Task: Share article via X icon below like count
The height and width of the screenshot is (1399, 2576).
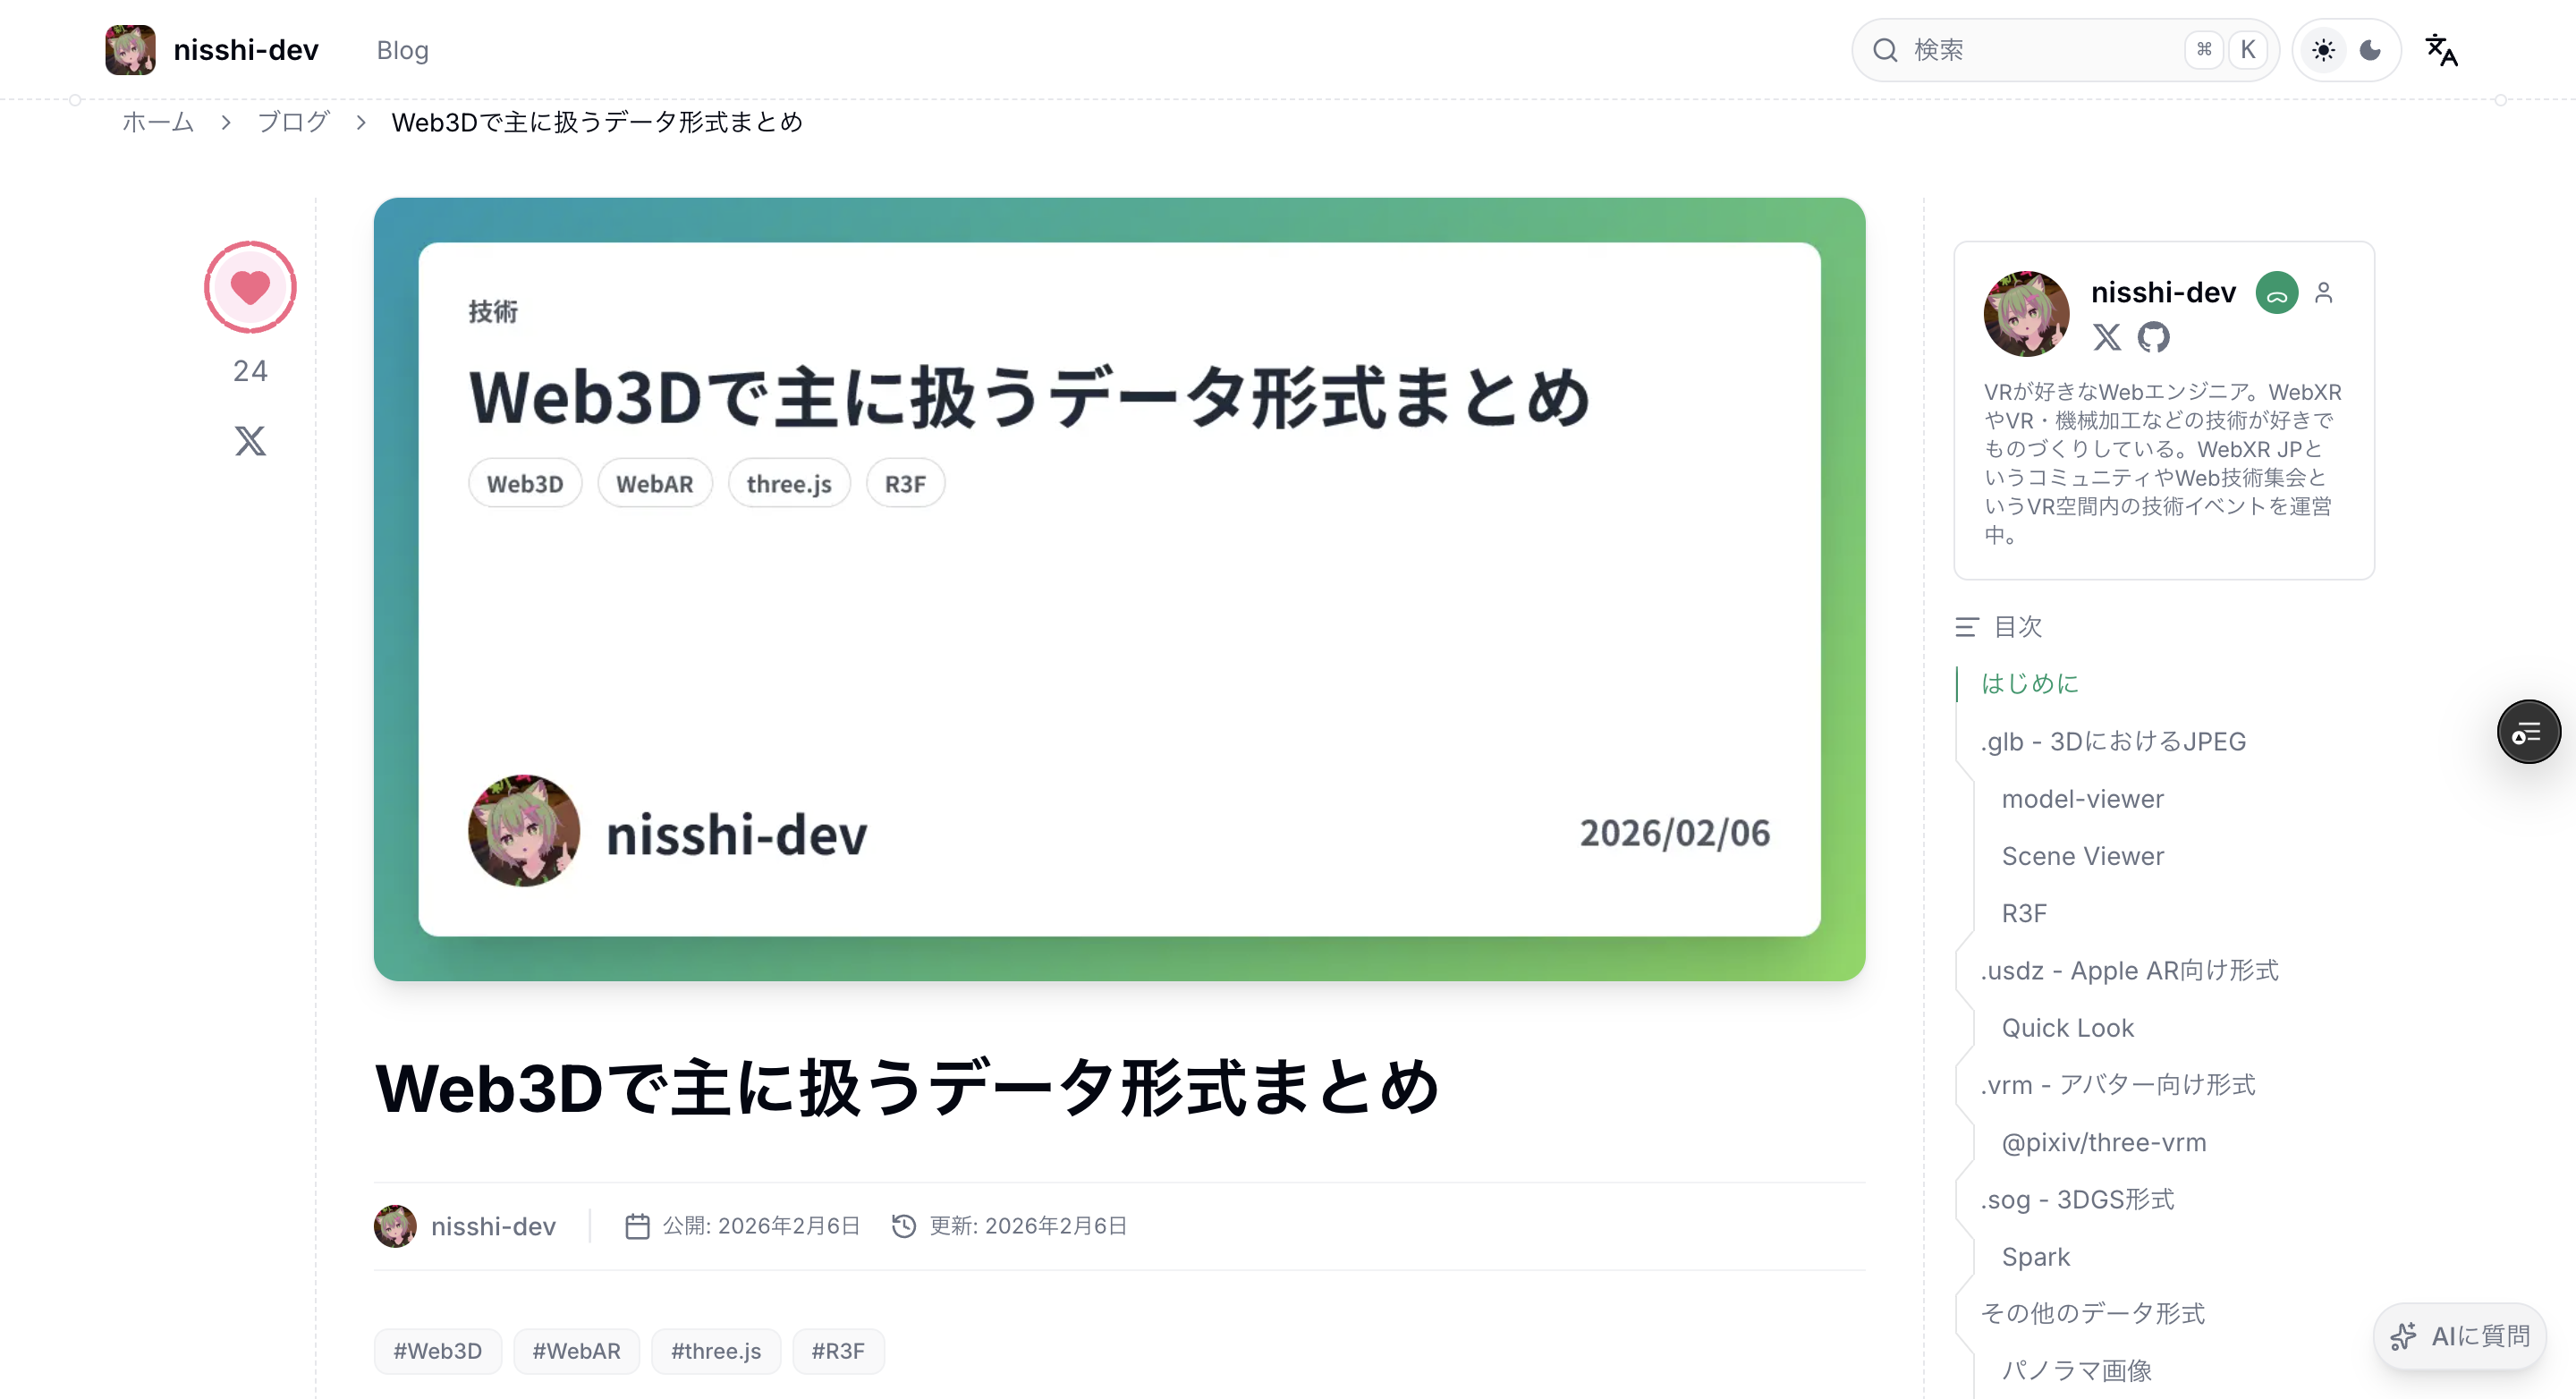Action: [x=250, y=441]
